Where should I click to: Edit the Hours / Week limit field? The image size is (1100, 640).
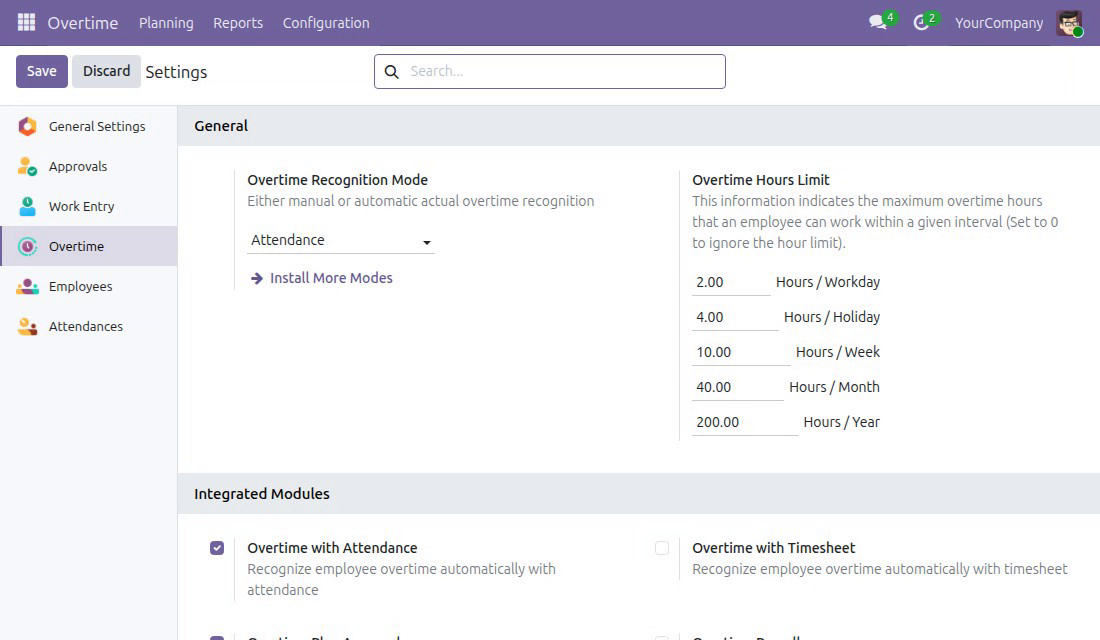tap(741, 352)
